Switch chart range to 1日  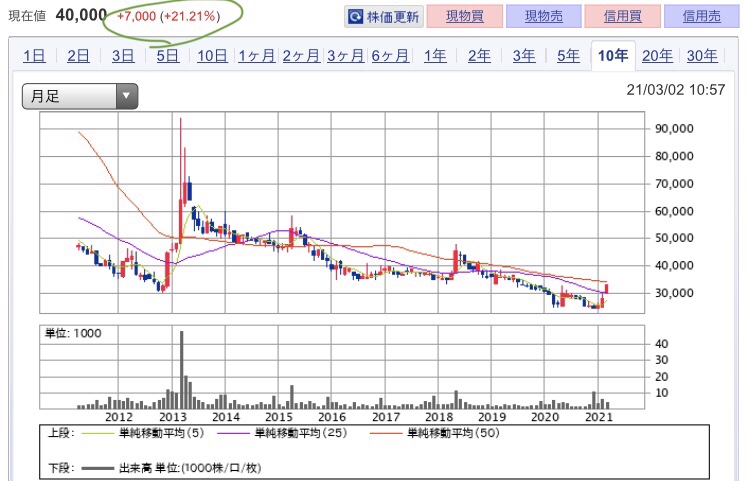(x=34, y=56)
